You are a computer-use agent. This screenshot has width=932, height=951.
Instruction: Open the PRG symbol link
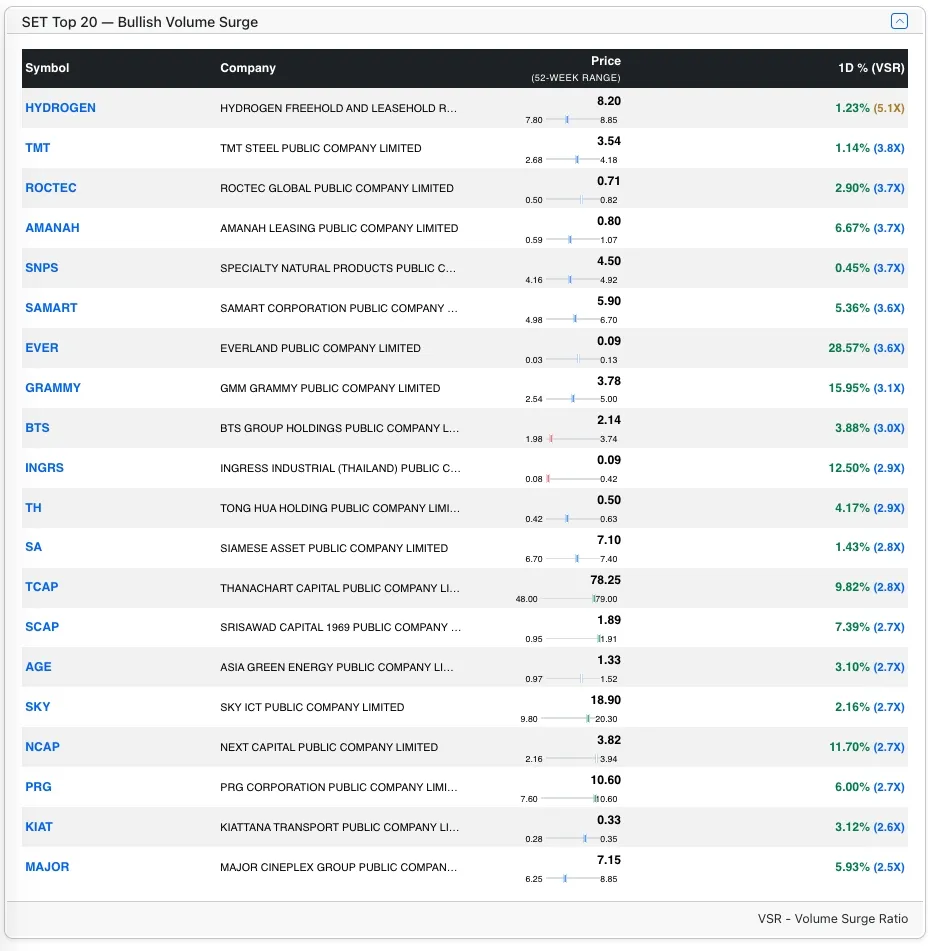point(38,787)
